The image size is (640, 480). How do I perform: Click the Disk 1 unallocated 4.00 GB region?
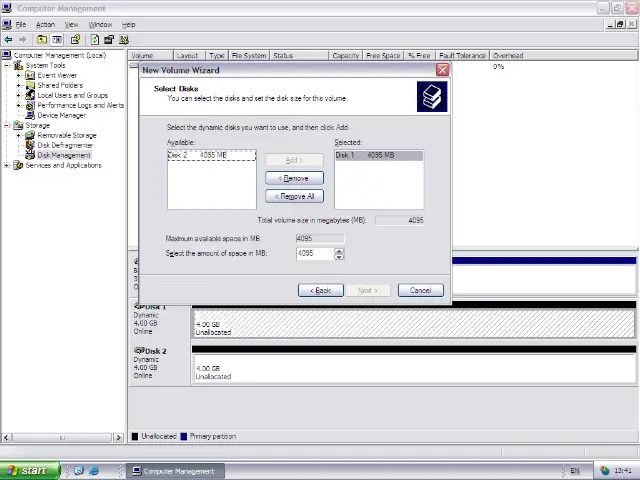coord(414,323)
